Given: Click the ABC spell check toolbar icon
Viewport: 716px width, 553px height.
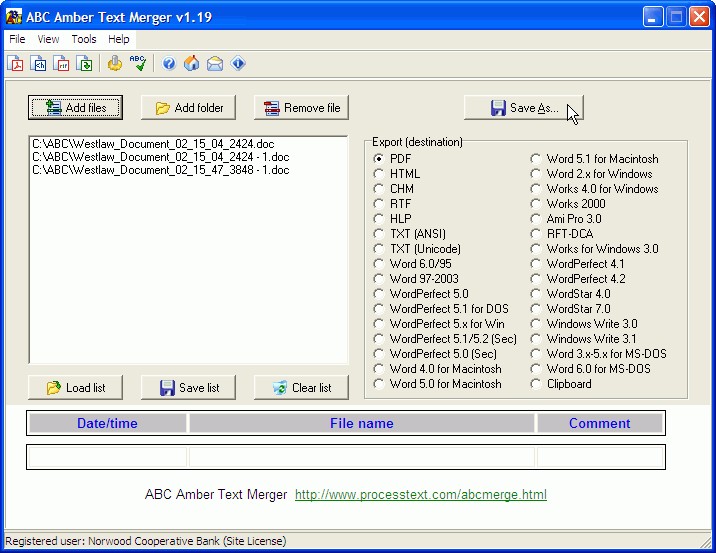Looking at the screenshot, I should tap(138, 64).
